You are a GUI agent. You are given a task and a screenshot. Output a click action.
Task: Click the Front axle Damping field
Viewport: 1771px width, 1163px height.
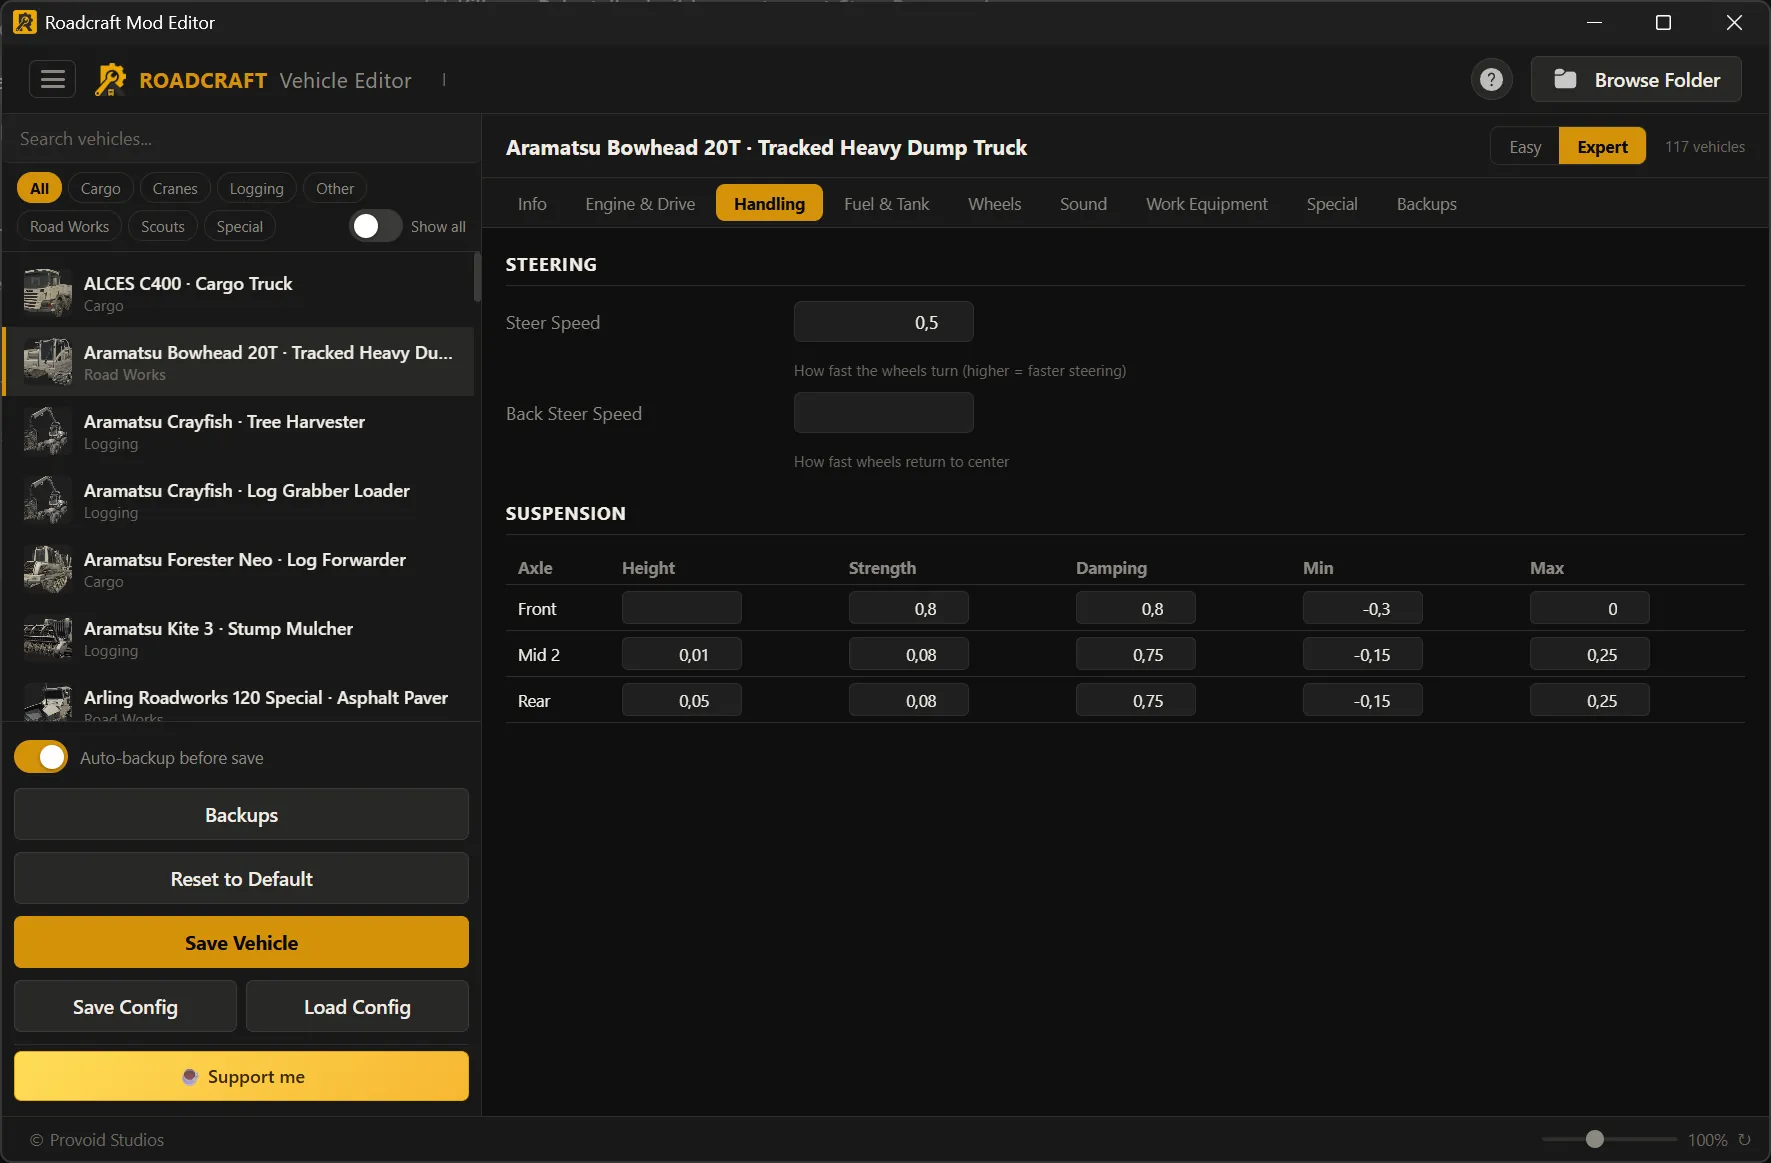click(x=1135, y=608)
